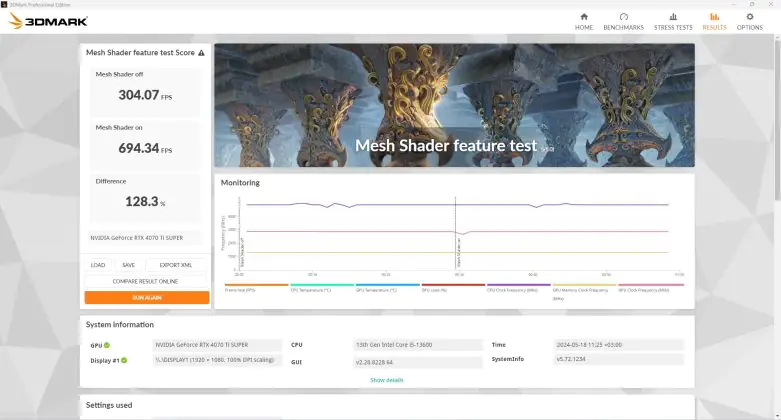Open the Stress Tests section
Screen dimensions: 781x420
point(673,22)
